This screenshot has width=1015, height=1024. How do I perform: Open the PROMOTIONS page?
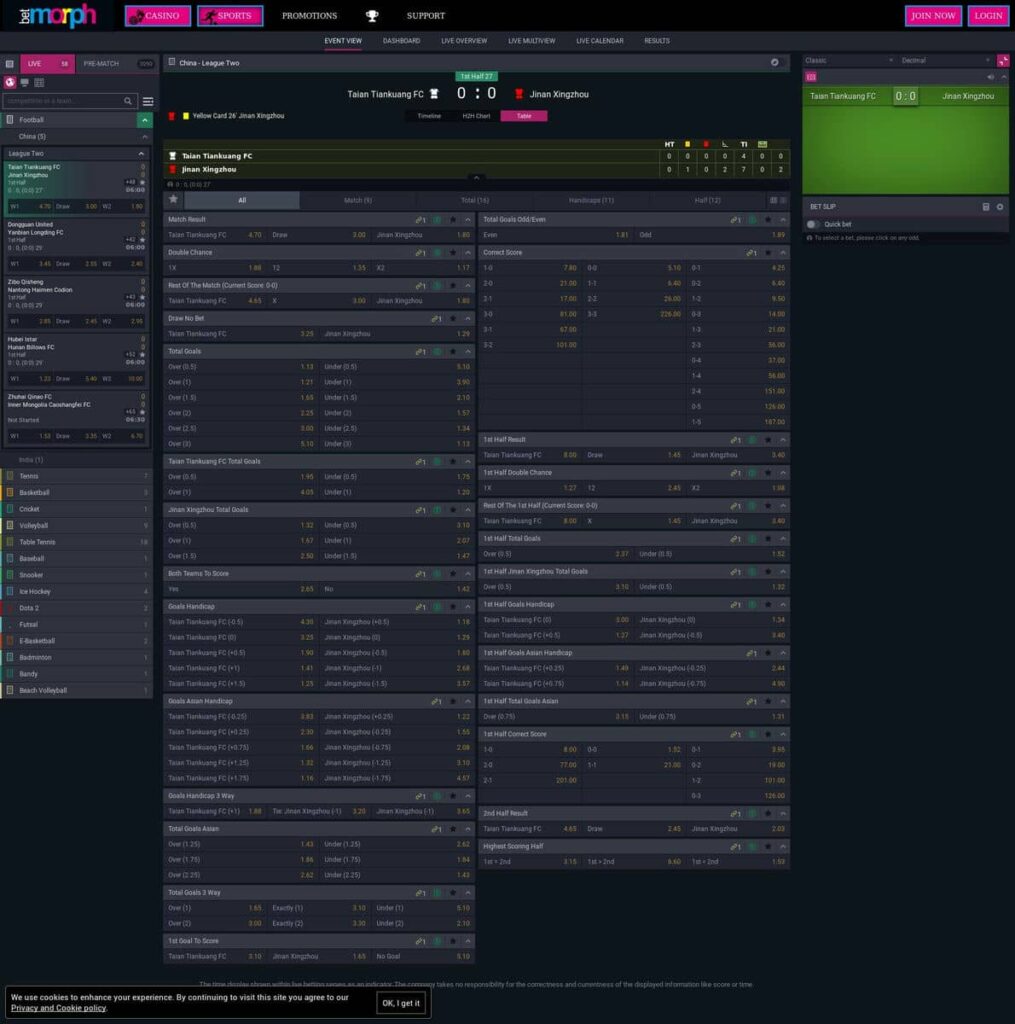click(x=310, y=16)
